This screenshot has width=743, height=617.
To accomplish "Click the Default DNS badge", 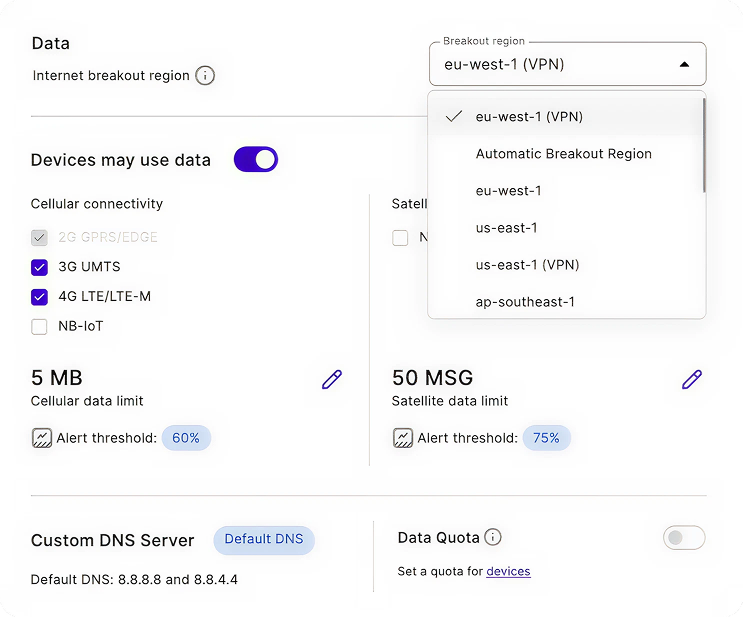I will (263, 540).
